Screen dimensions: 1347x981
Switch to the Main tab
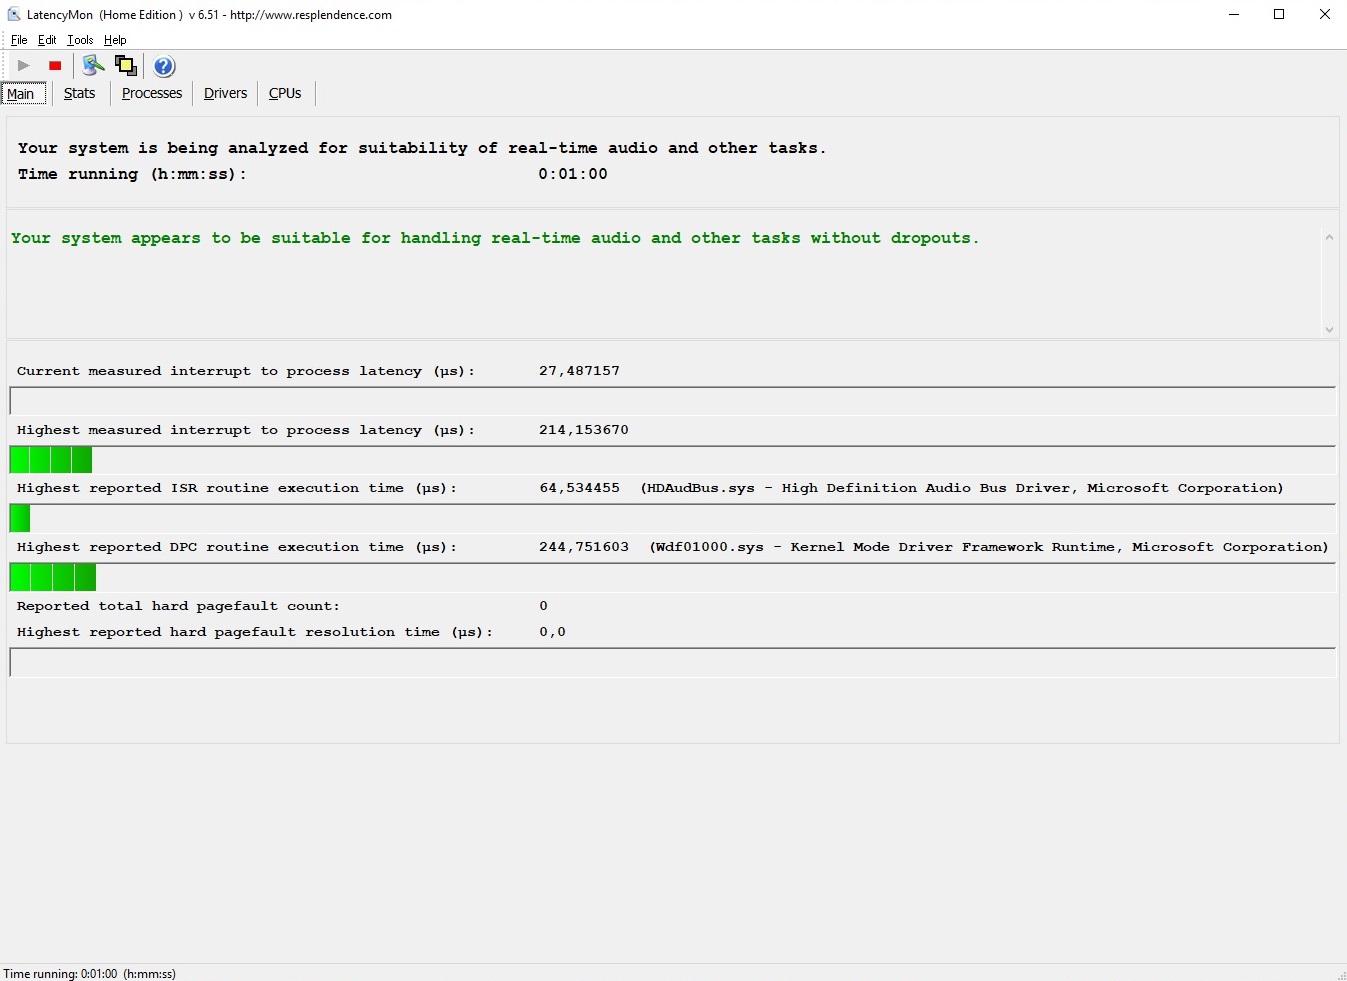23,94
